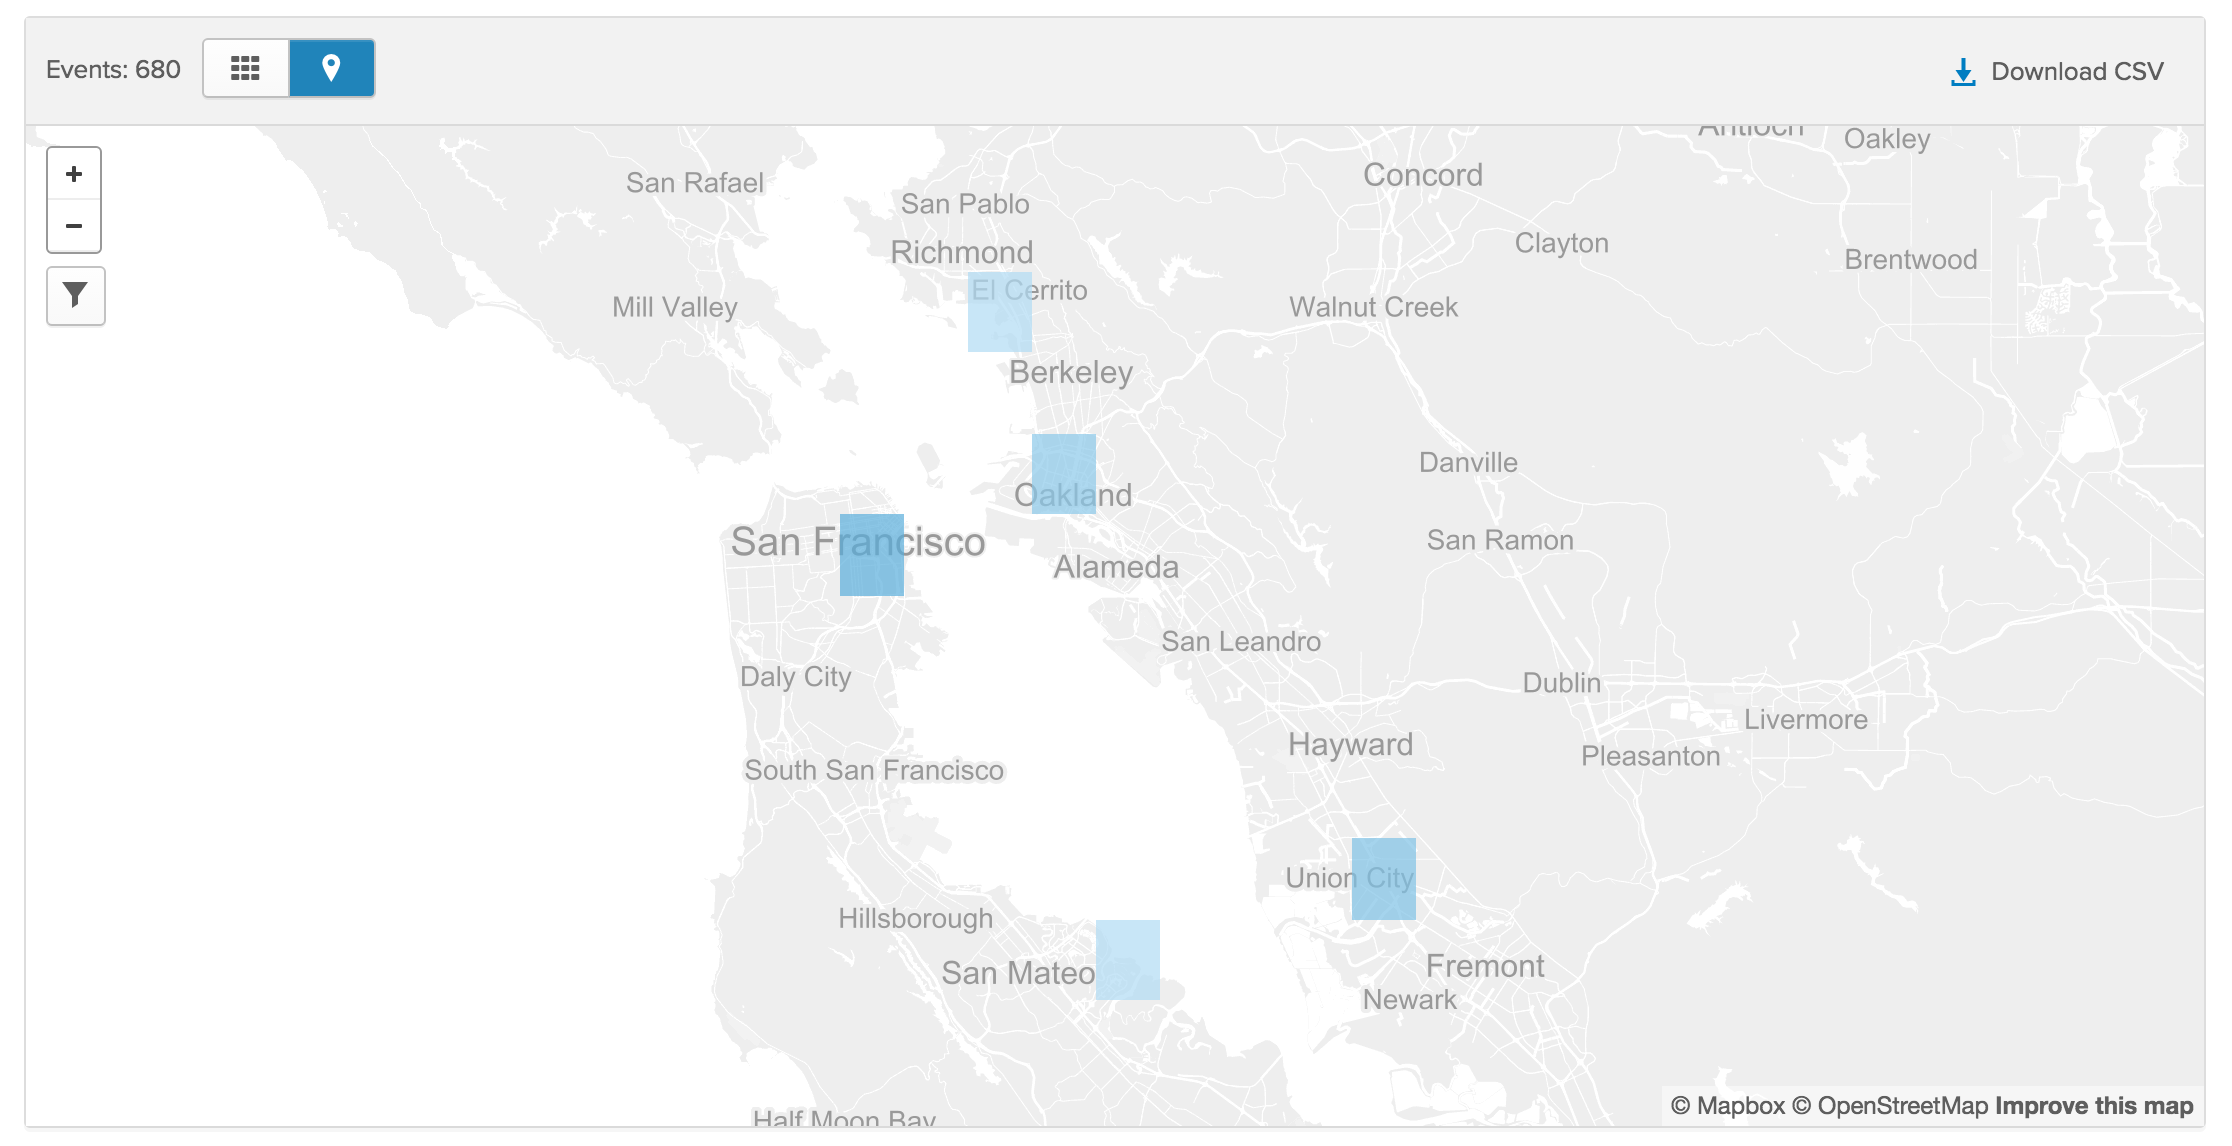Click the download arrow icon beside Download CSV
The width and height of the screenshot is (2232, 1146).
1961,70
